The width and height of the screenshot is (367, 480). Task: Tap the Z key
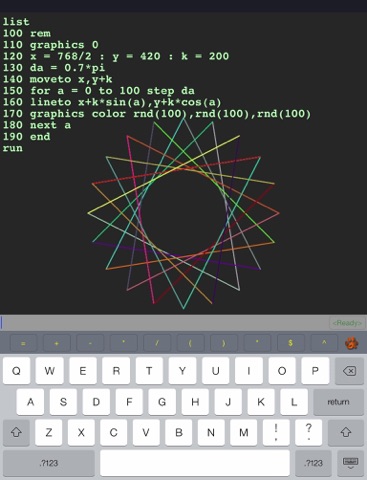click(49, 433)
